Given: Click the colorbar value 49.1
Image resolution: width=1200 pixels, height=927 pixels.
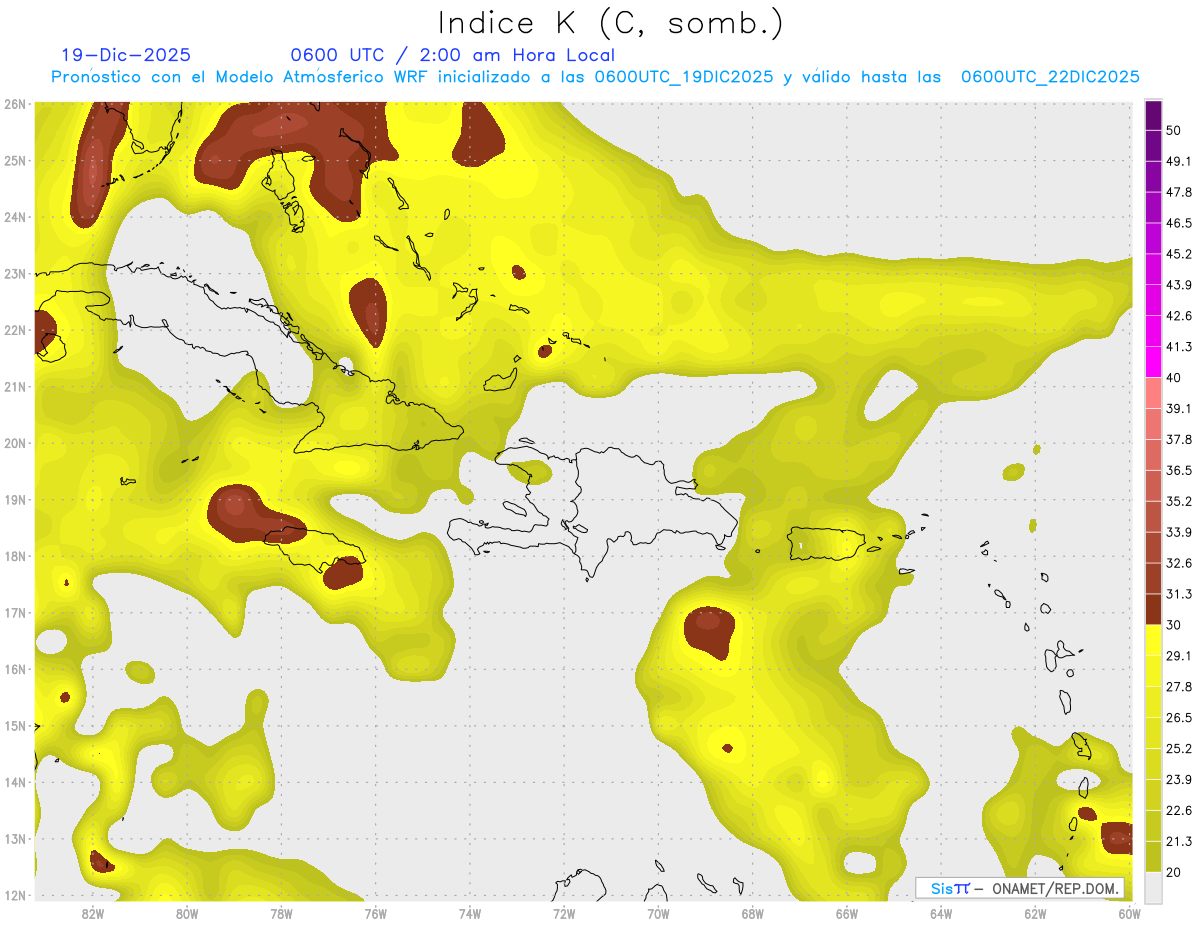Looking at the screenshot, I should [x=1180, y=161].
